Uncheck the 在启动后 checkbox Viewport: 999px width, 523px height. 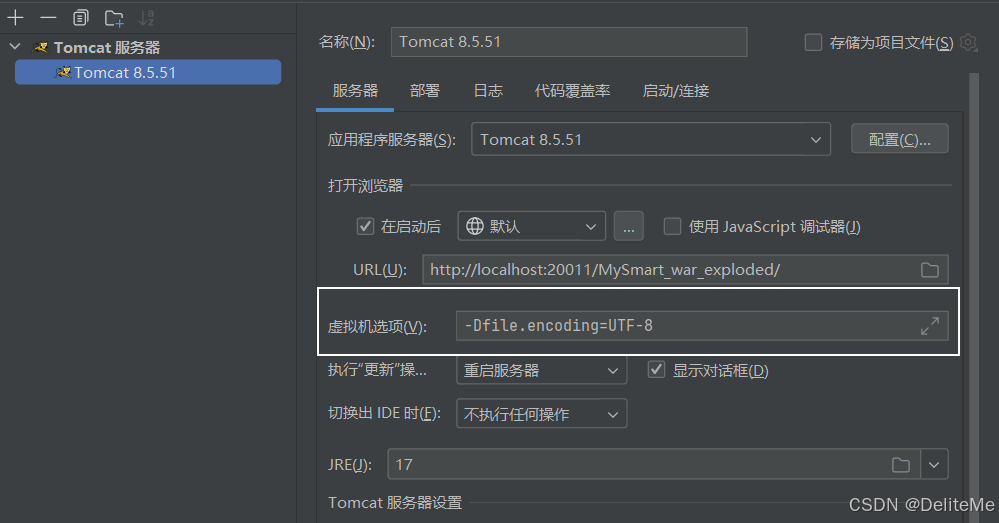click(x=365, y=226)
